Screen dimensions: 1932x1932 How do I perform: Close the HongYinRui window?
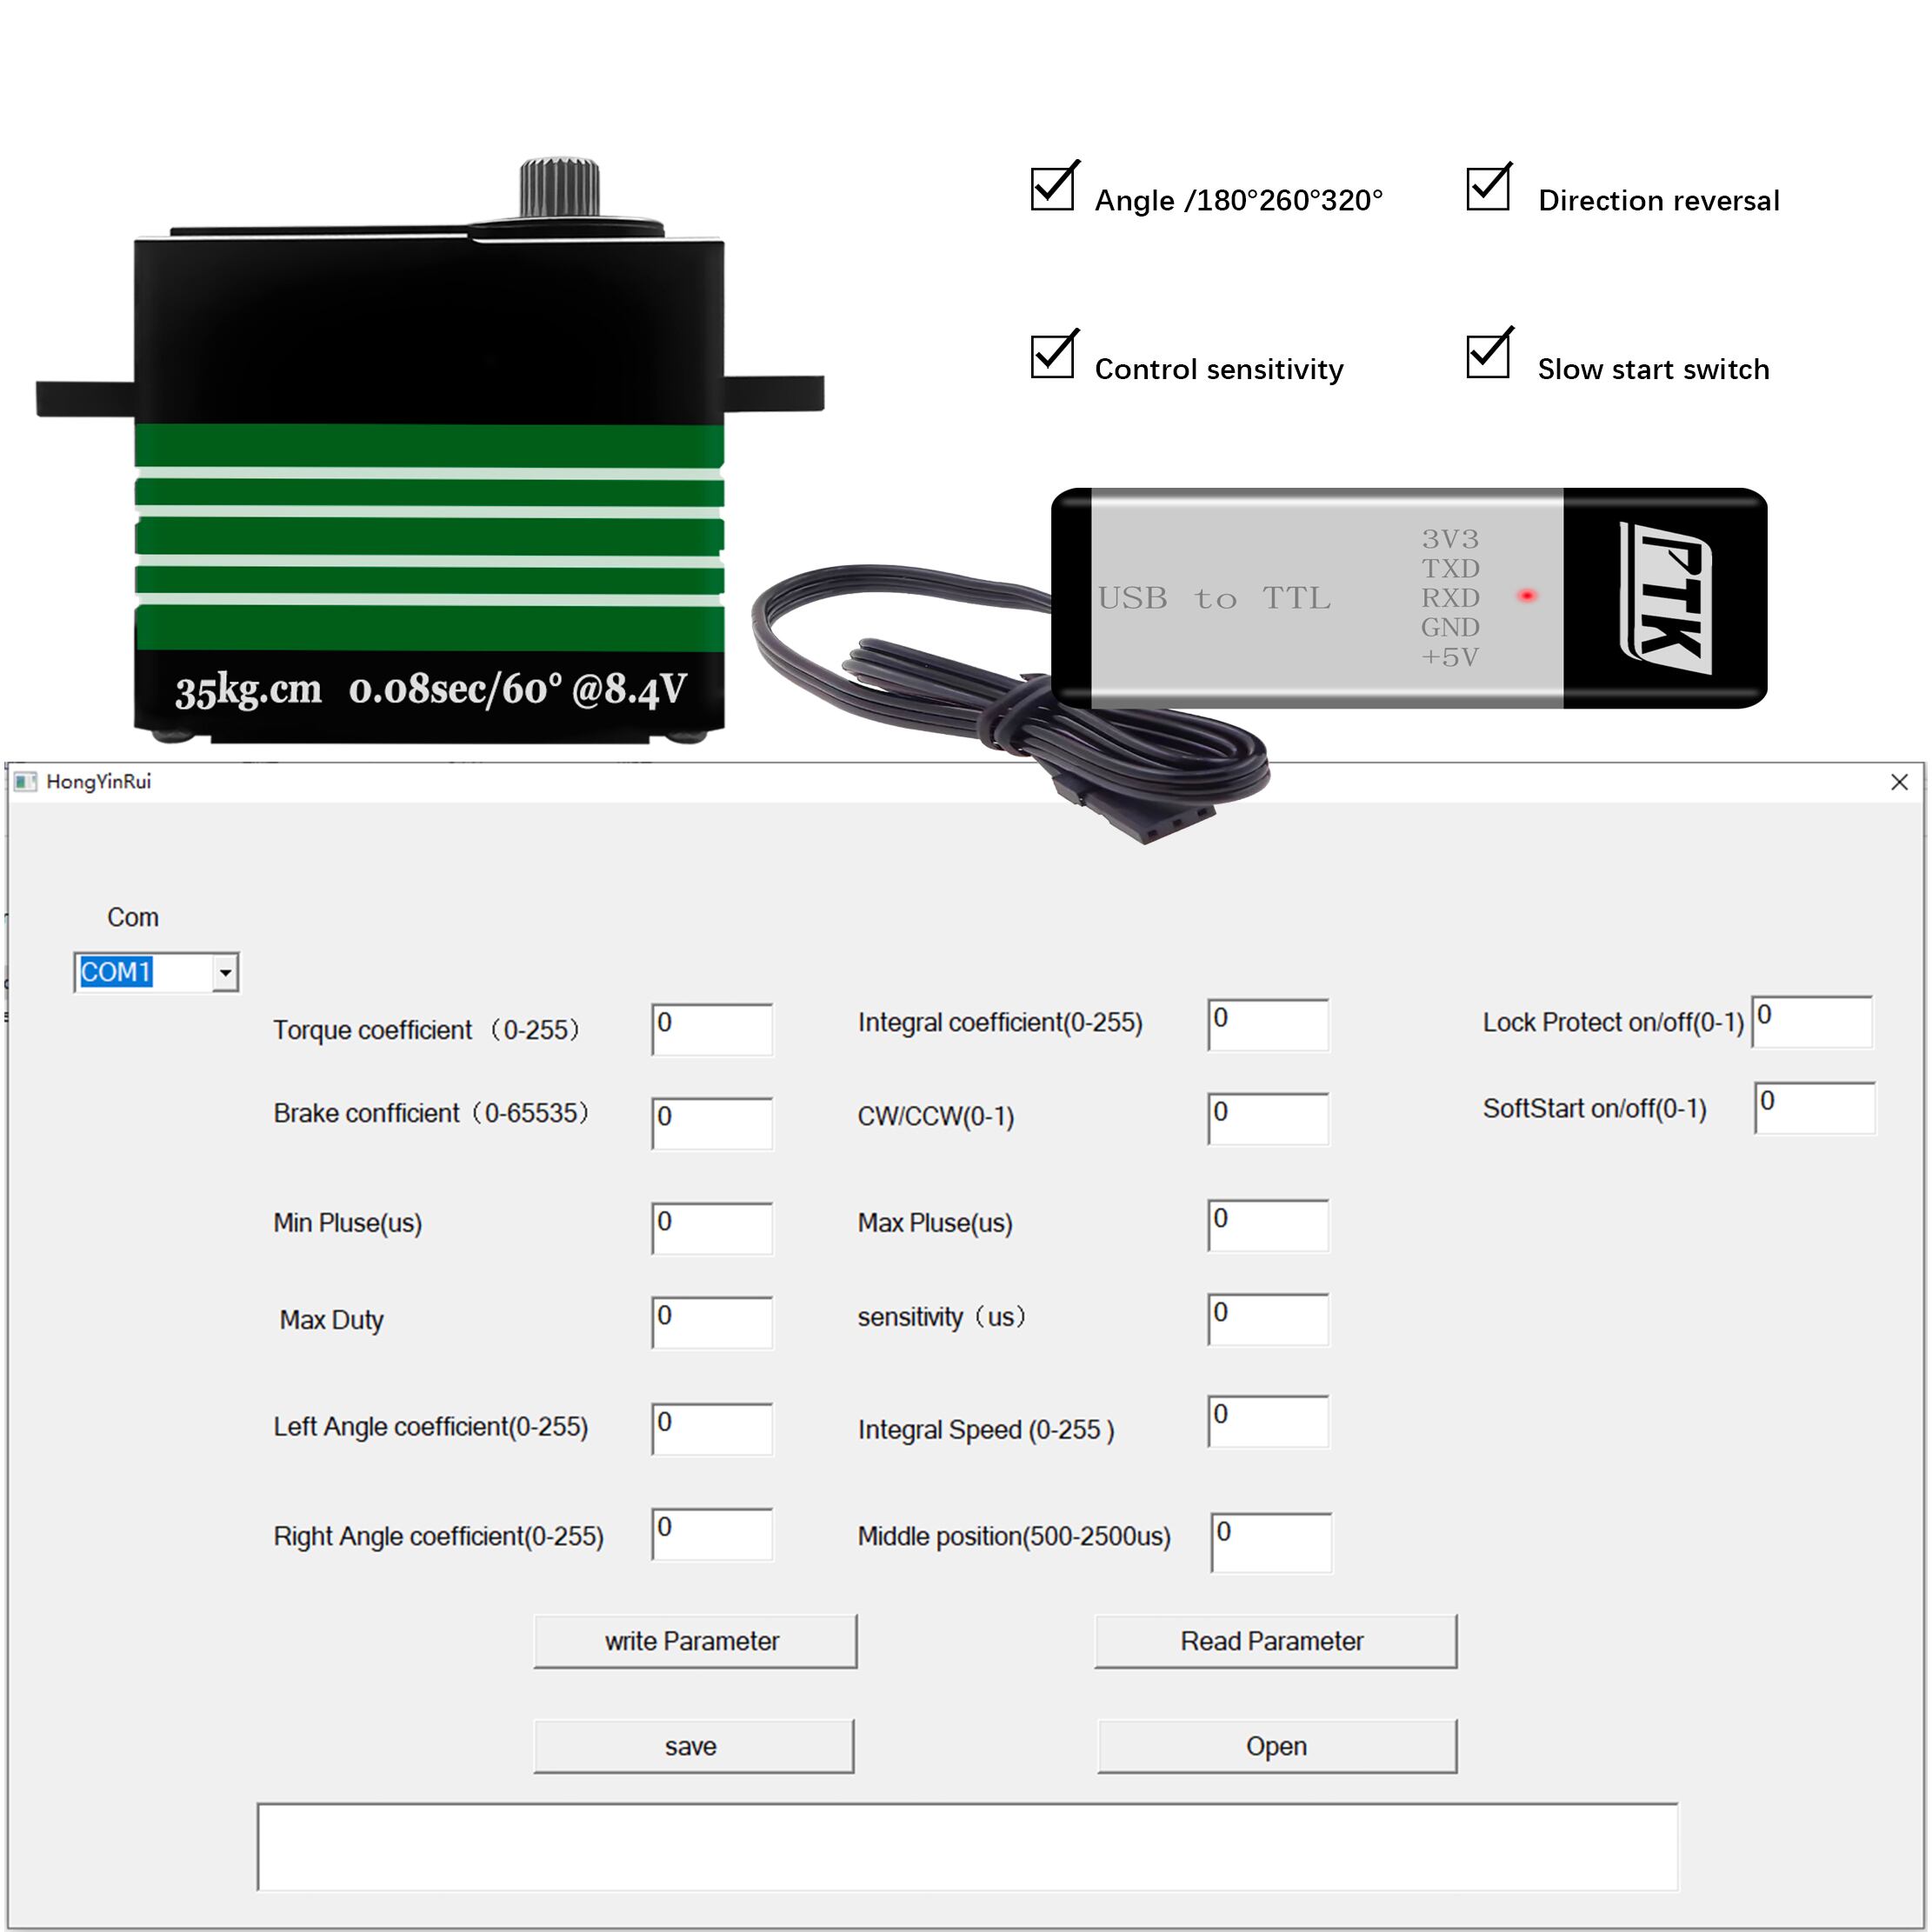click(1899, 782)
